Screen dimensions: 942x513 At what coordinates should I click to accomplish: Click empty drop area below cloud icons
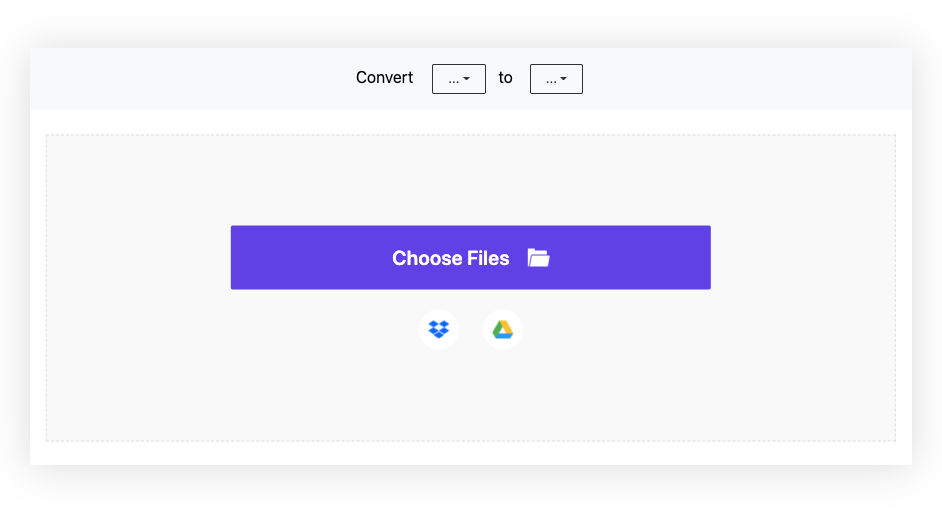[x=470, y=396]
